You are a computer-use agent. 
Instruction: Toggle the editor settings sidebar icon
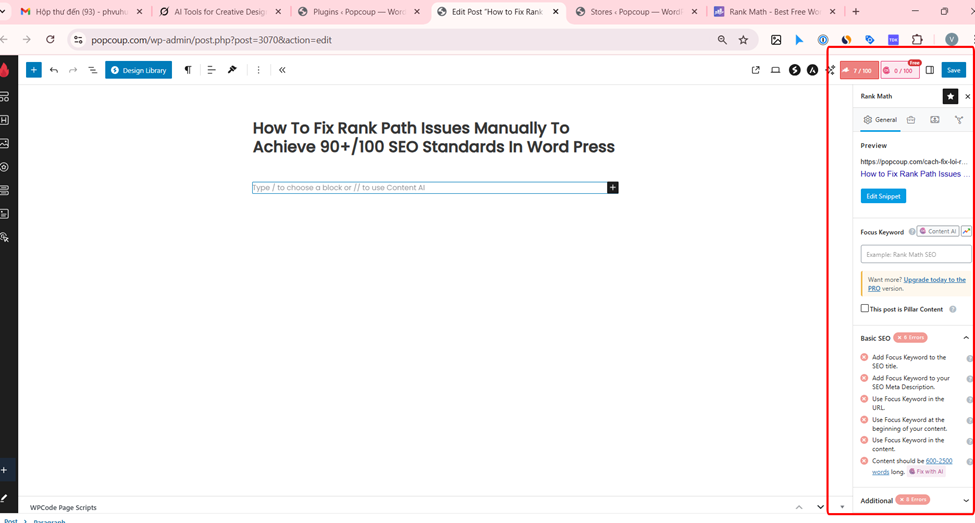[x=930, y=70]
